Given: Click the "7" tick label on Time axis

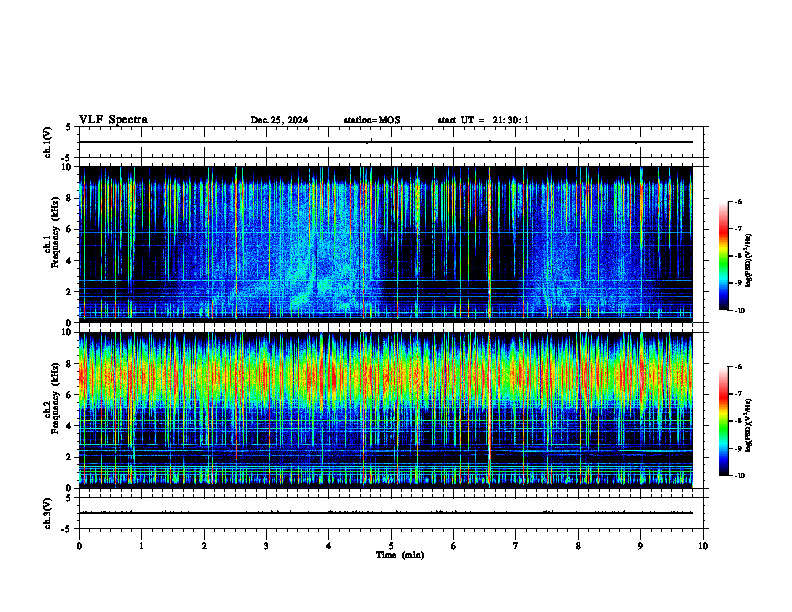Looking at the screenshot, I should click(516, 546).
